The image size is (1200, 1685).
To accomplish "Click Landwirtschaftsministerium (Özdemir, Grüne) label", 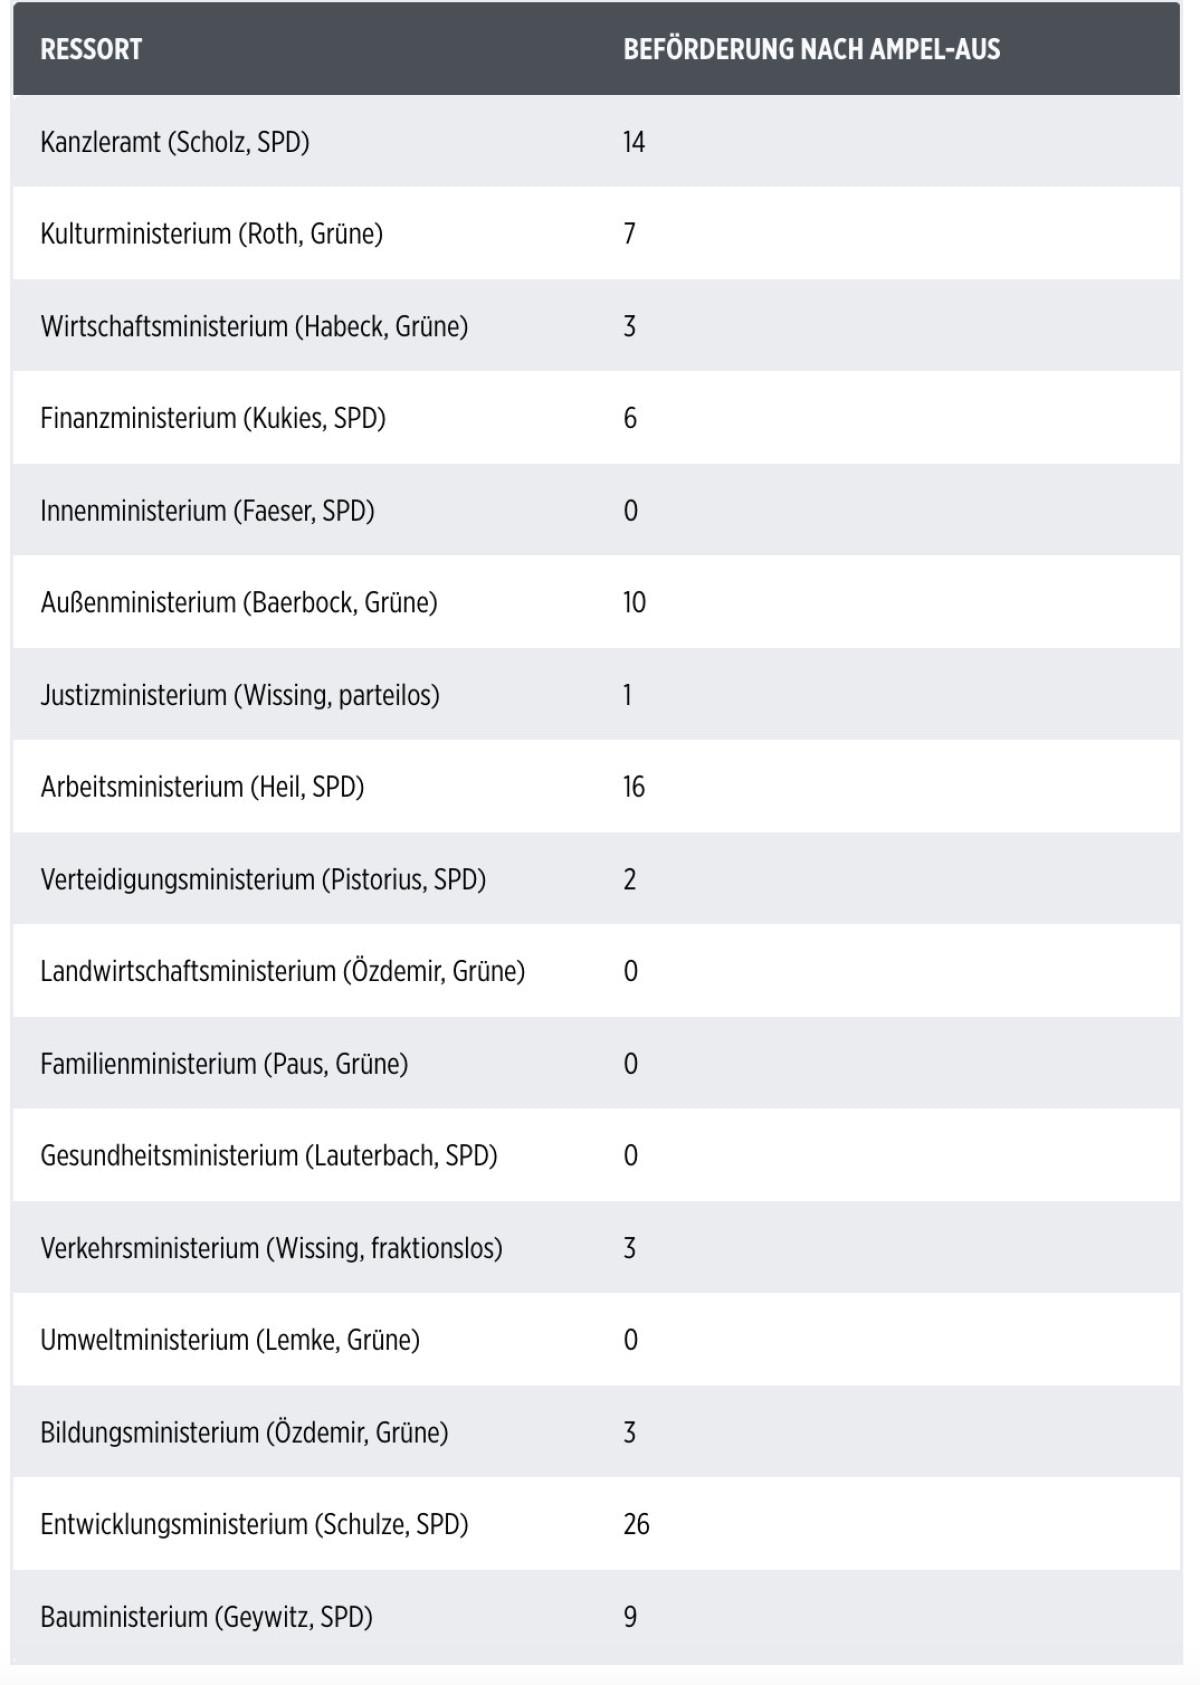I will (282, 971).
